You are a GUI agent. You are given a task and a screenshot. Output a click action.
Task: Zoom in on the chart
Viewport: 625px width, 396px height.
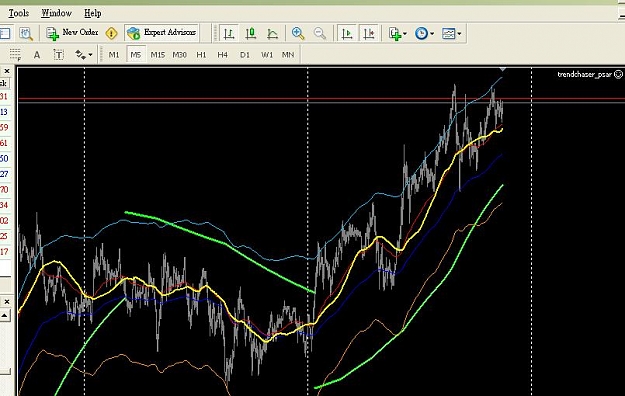click(298, 33)
